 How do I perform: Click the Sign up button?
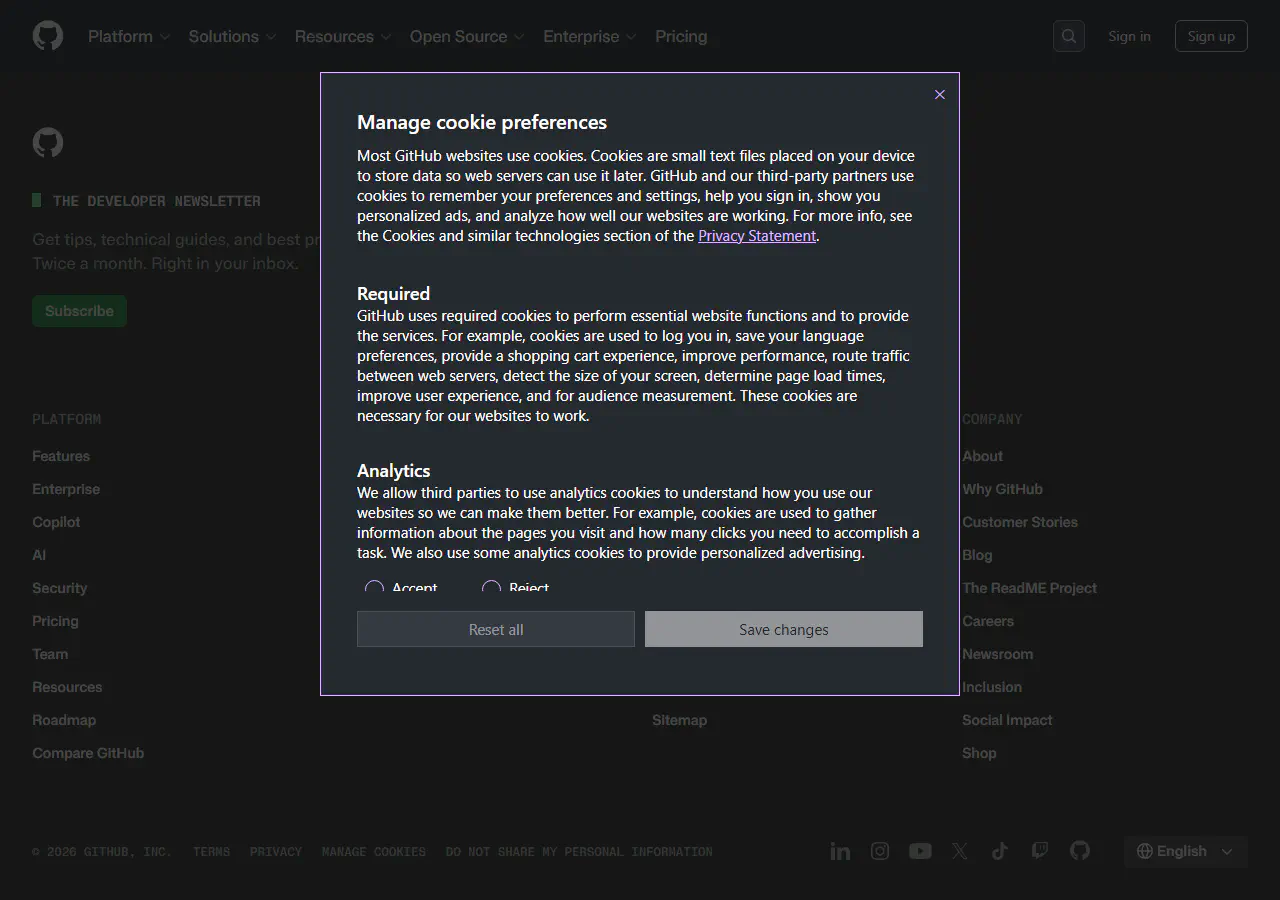(x=1211, y=36)
